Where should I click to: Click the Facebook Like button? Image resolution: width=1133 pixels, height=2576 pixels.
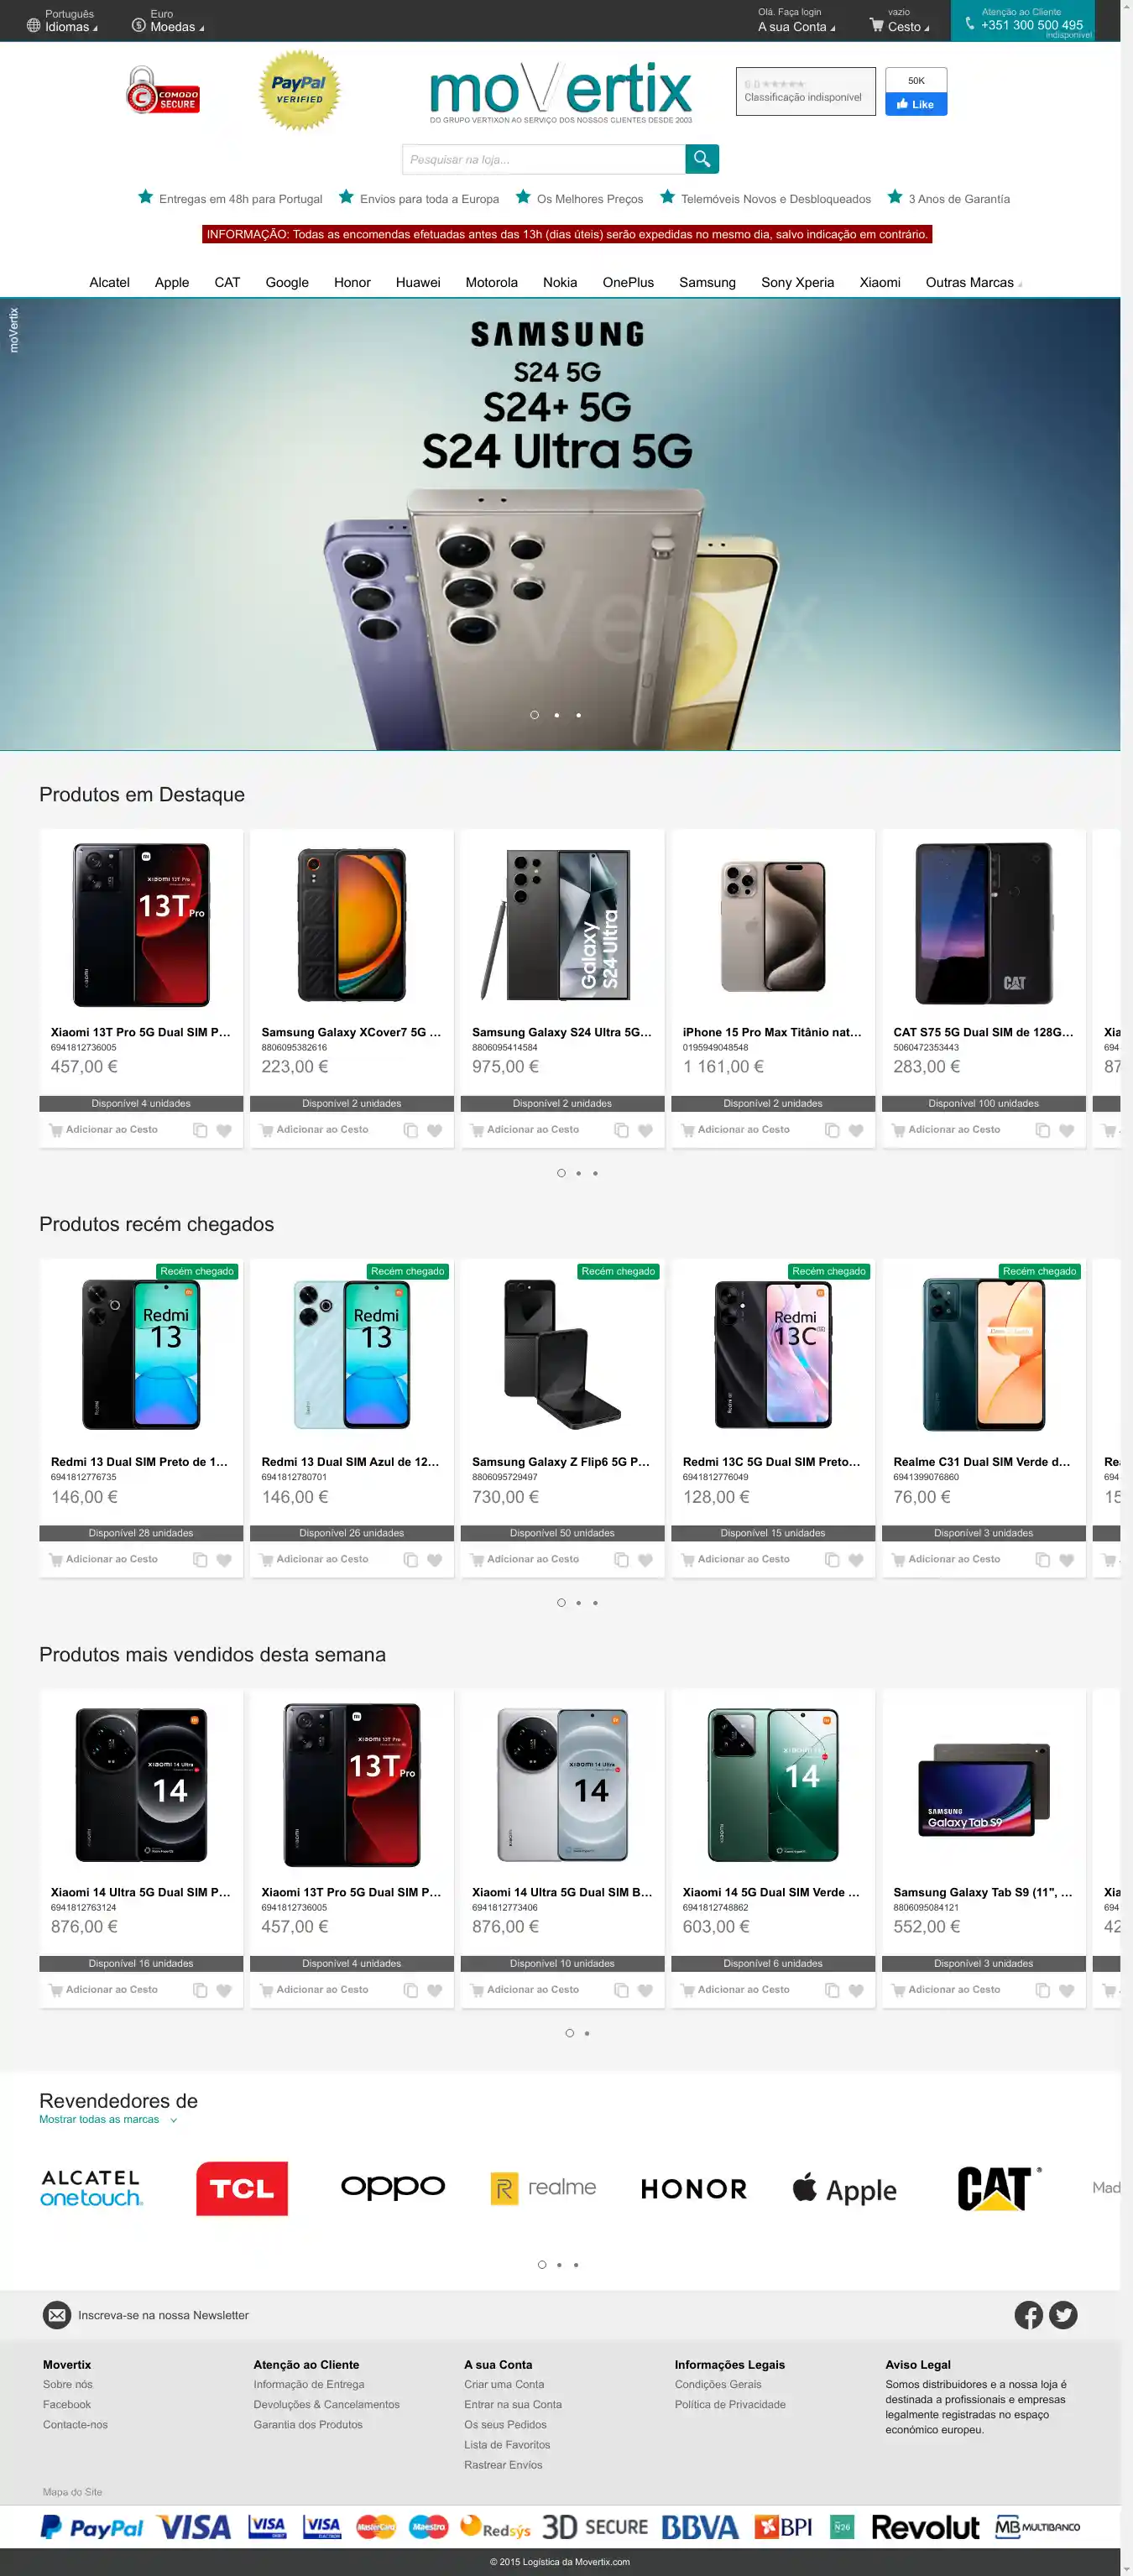[x=915, y=104]
